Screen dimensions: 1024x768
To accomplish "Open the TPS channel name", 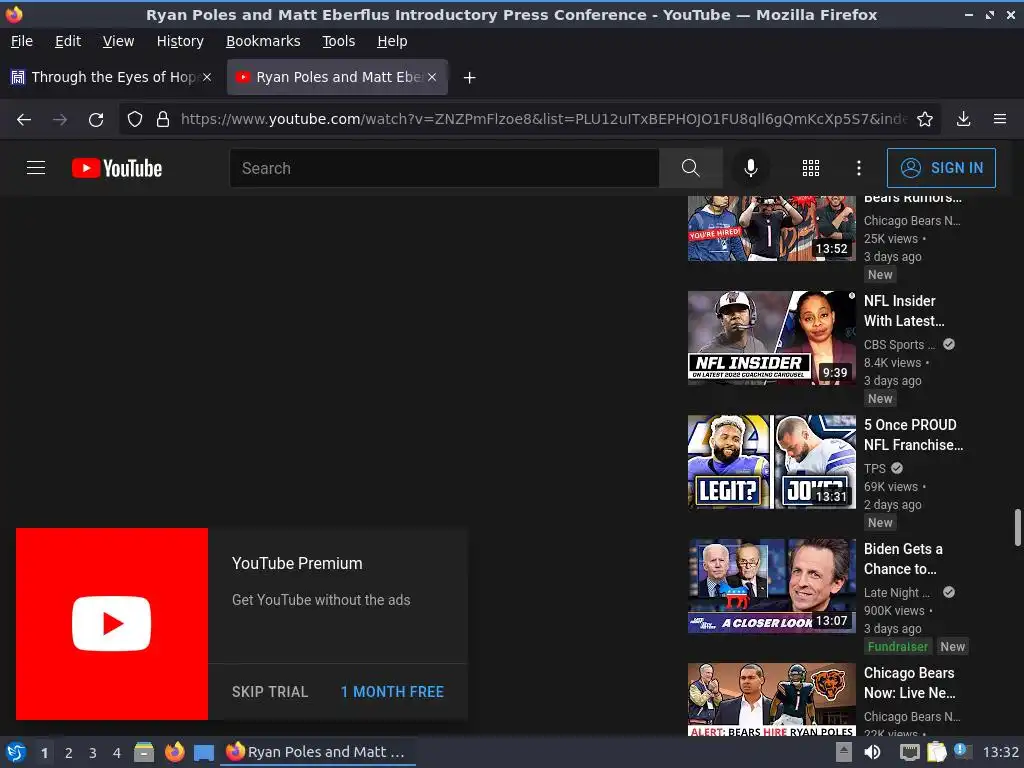I will pos(874,469).
